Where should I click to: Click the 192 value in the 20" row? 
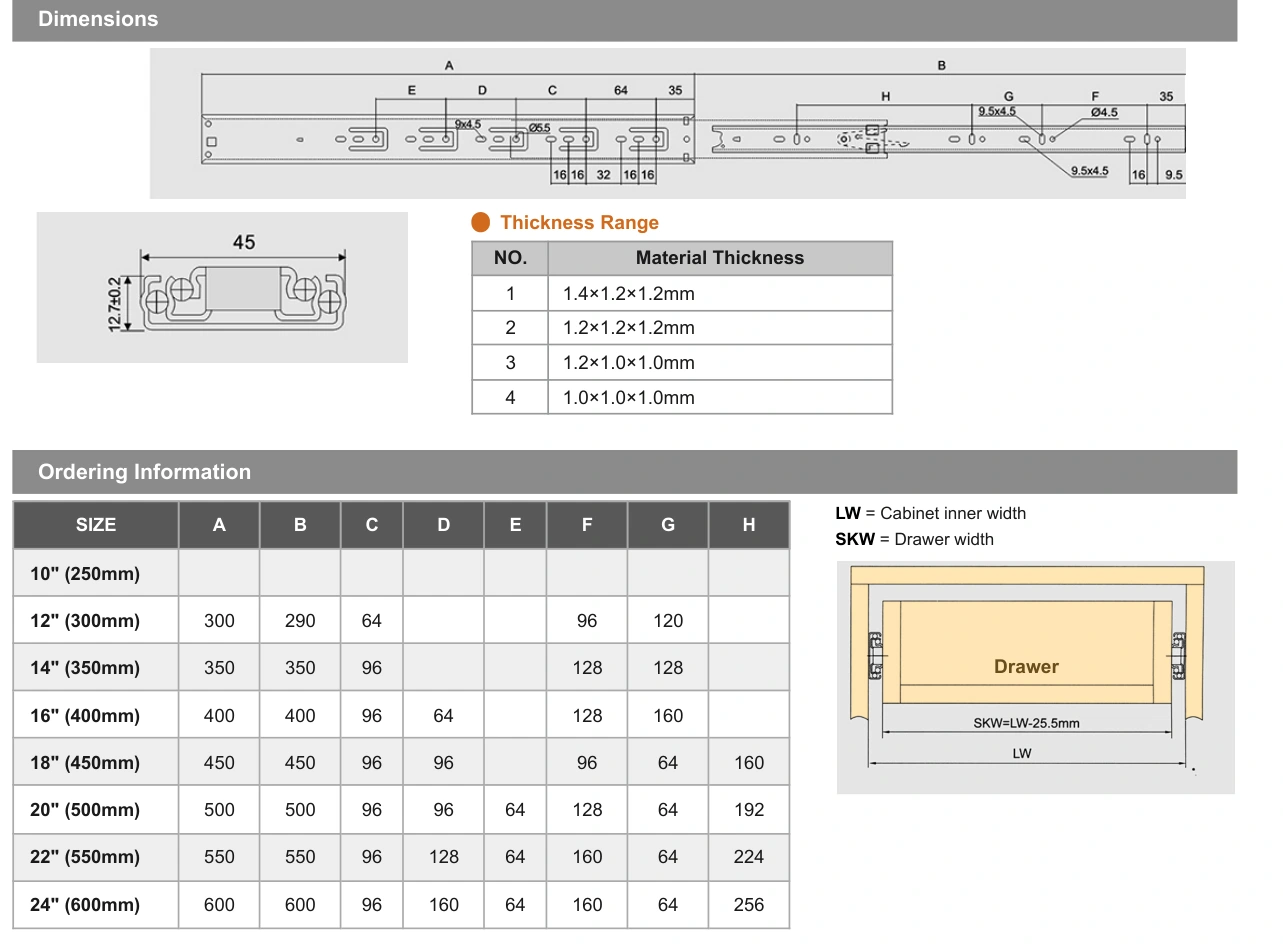tap(749, 810)
